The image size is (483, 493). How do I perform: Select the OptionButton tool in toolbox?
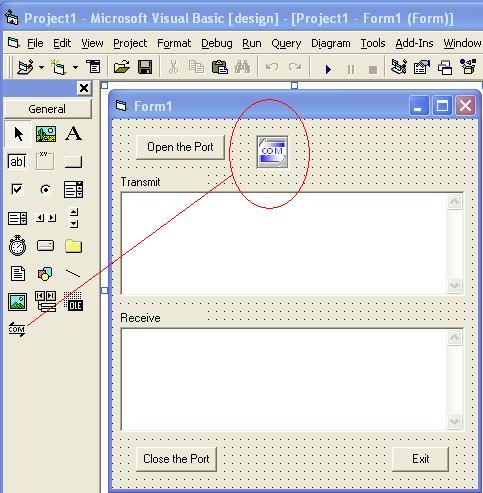46,189
